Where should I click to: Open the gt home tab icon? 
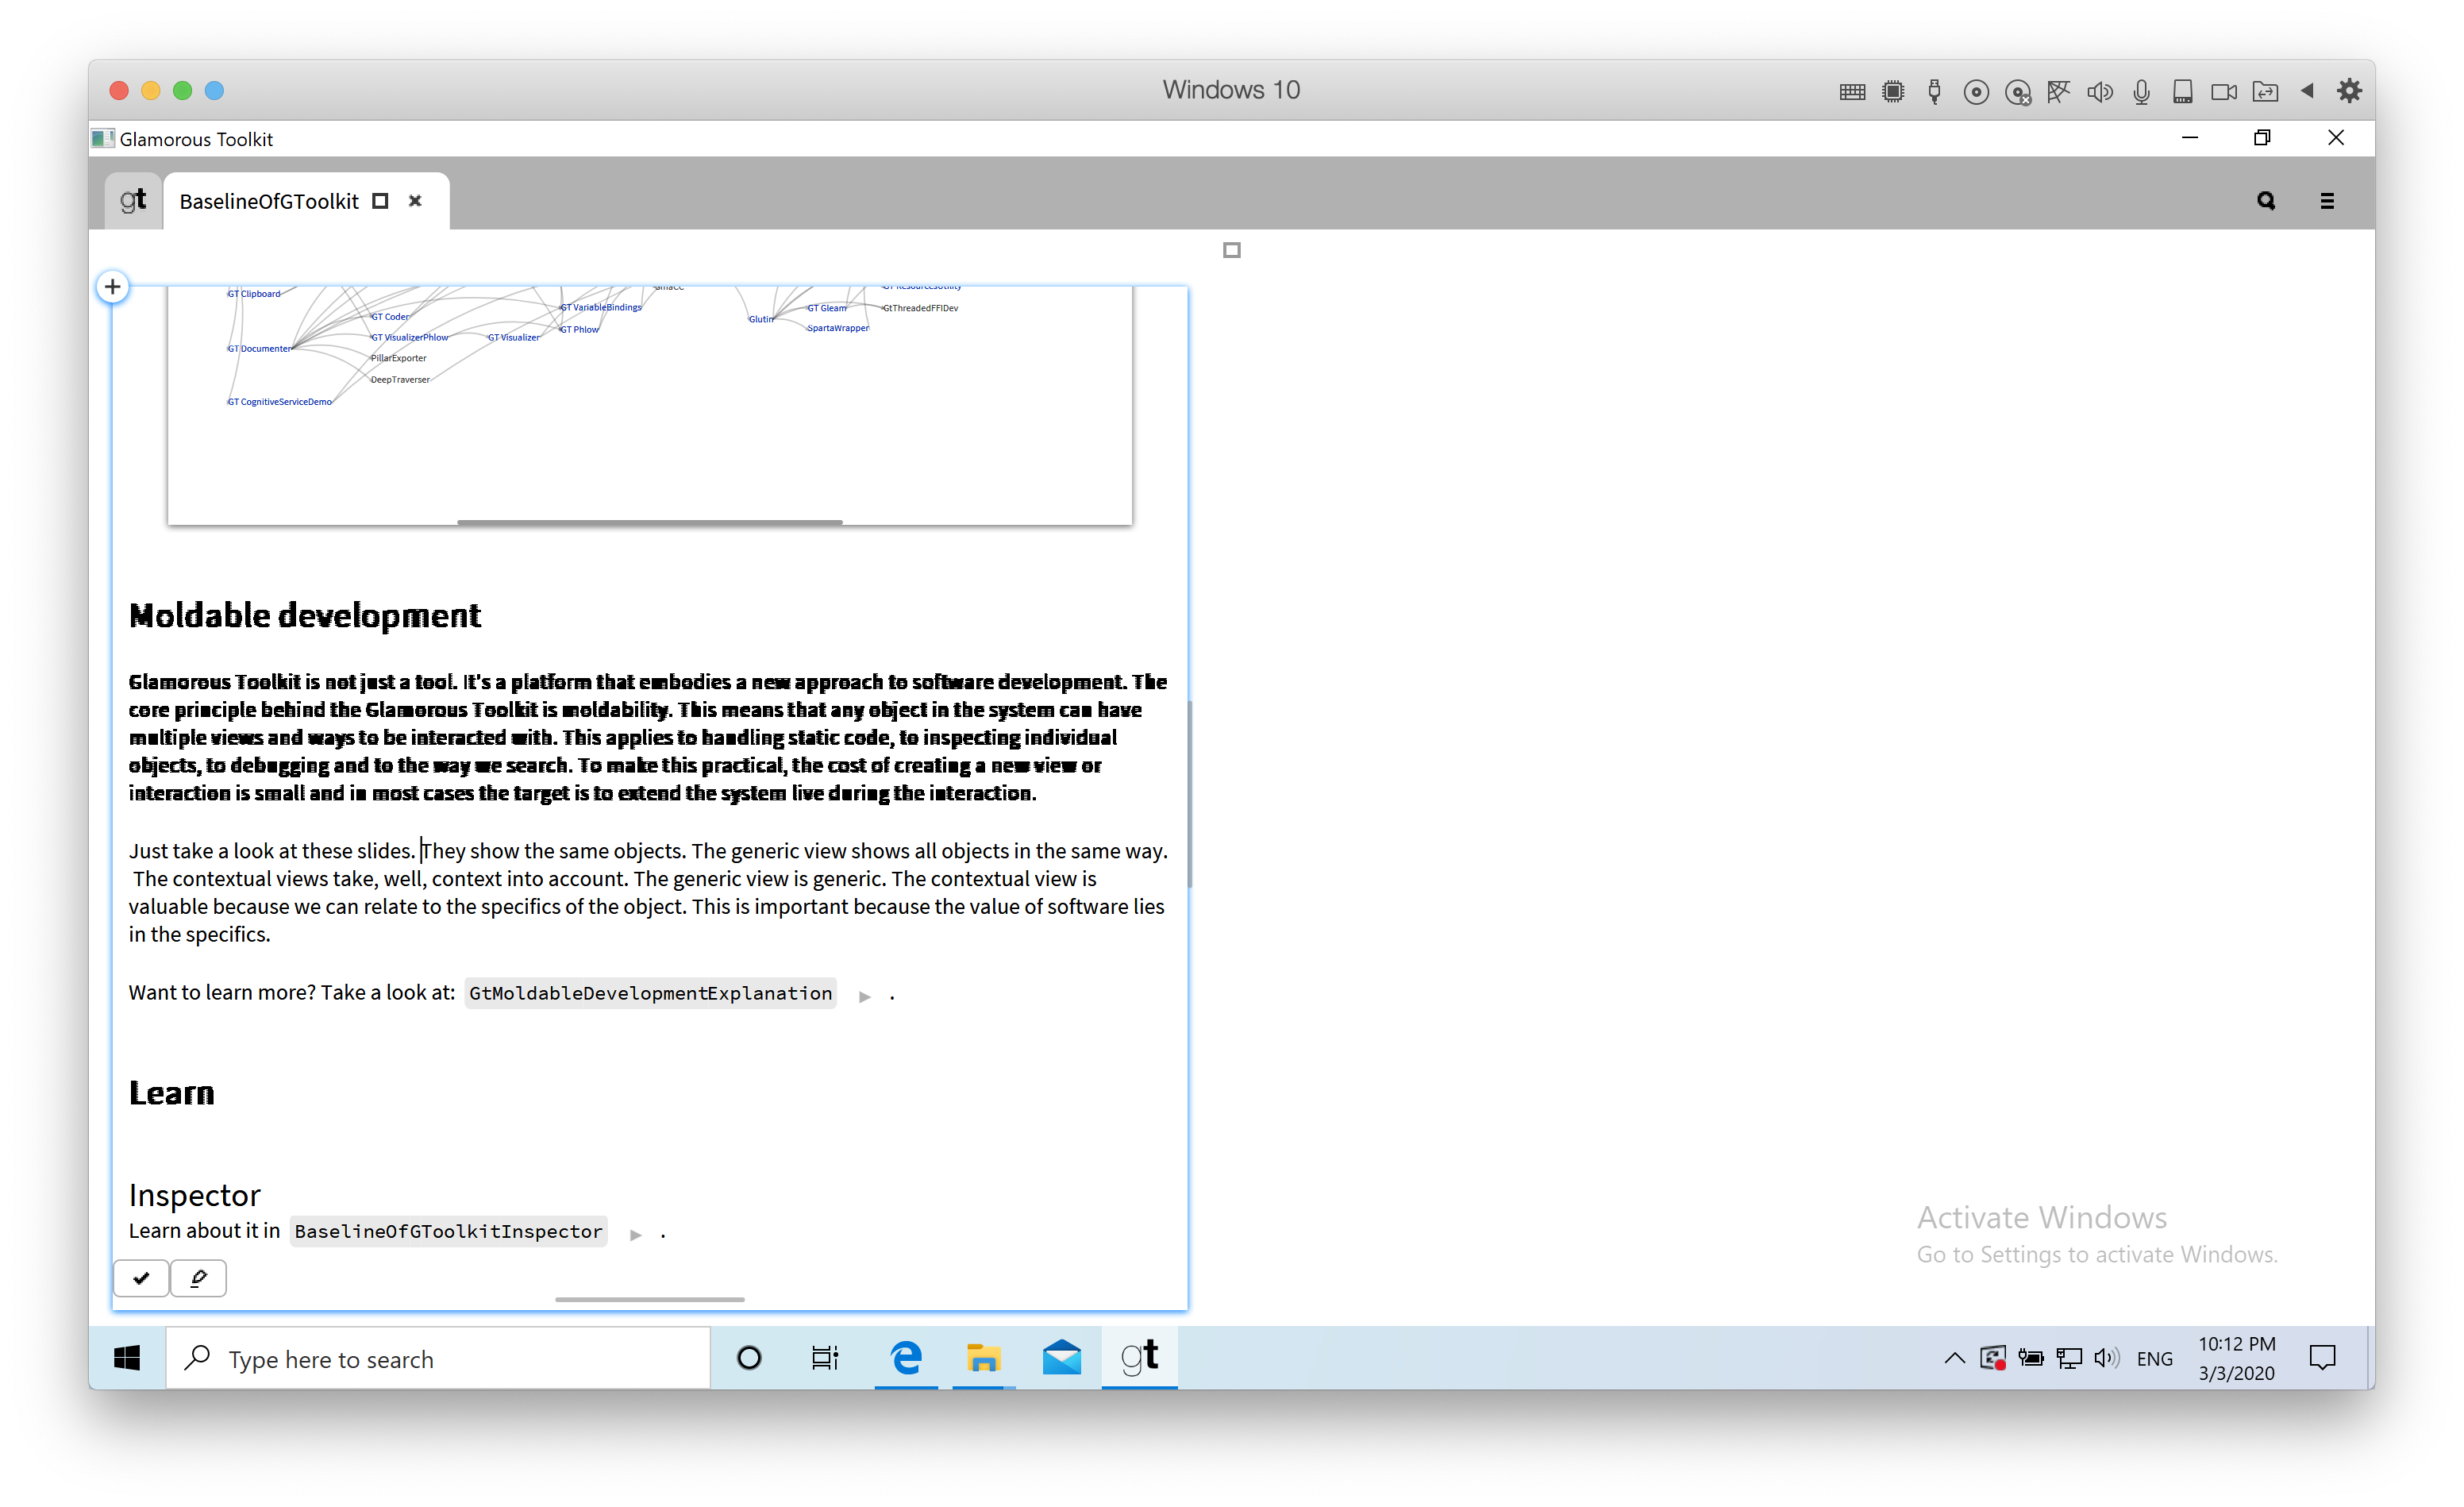pos(133,199)
